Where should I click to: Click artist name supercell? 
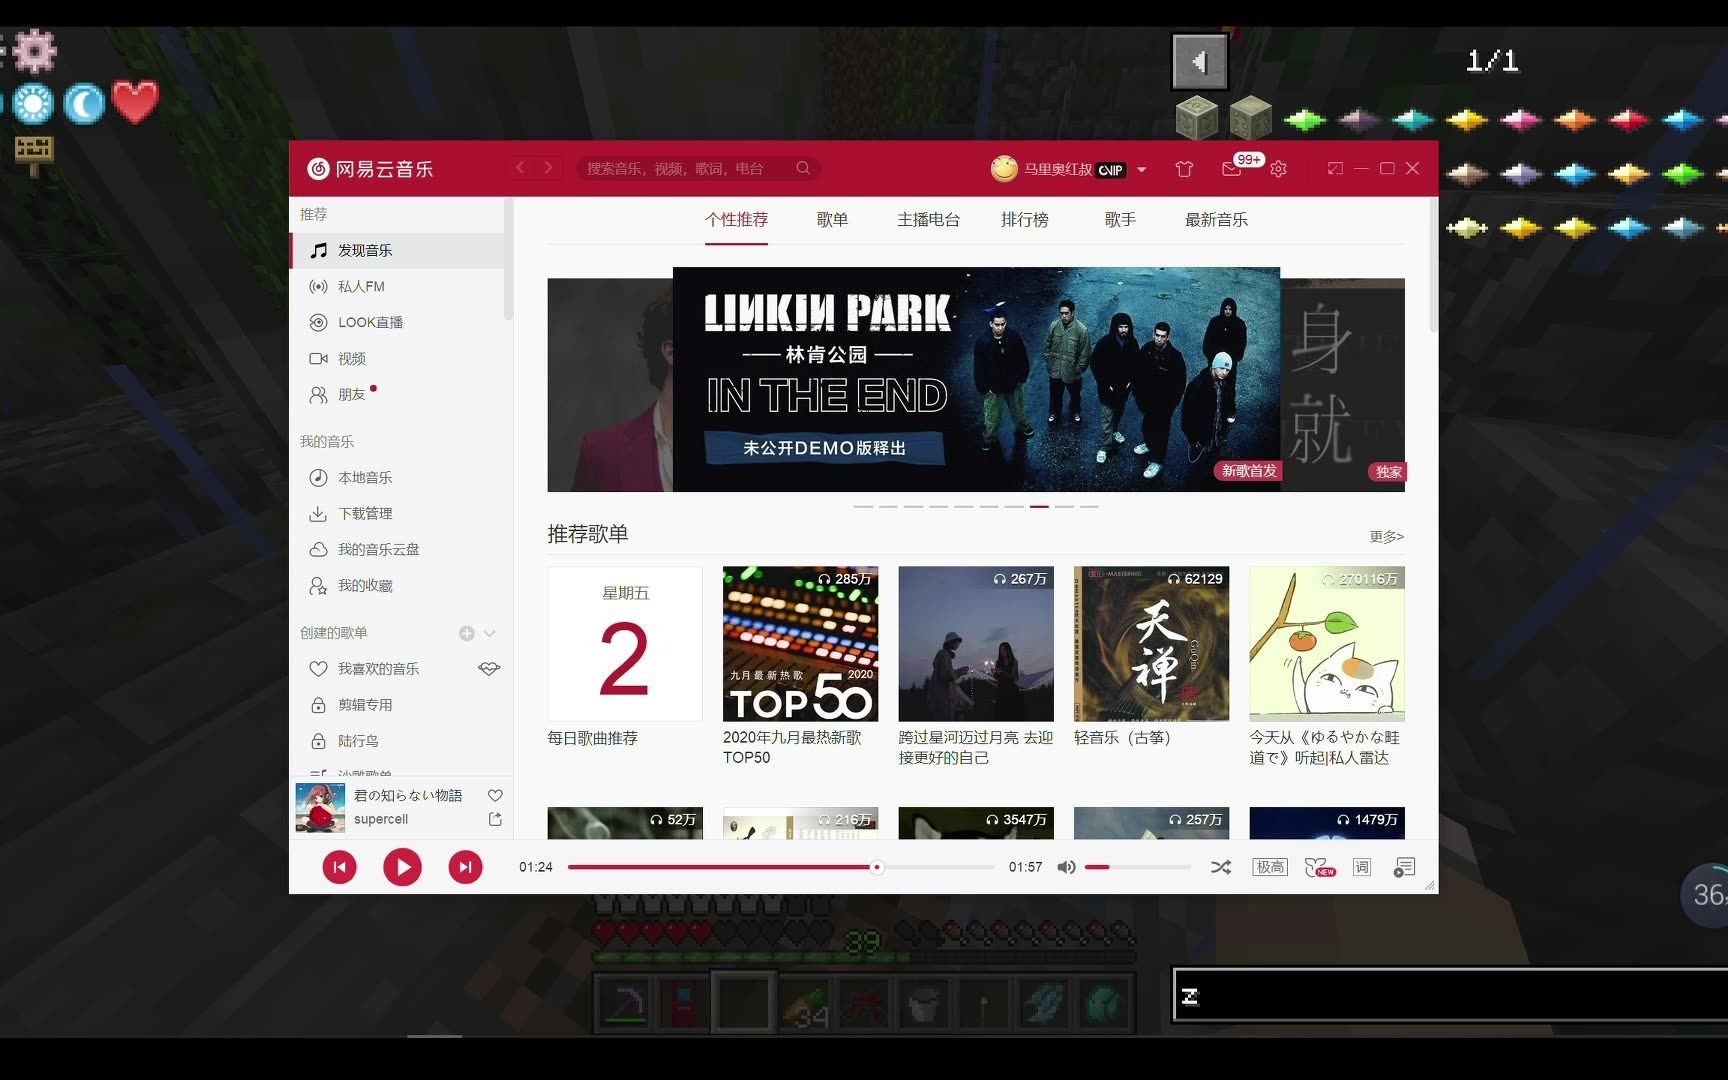point(381,819)
